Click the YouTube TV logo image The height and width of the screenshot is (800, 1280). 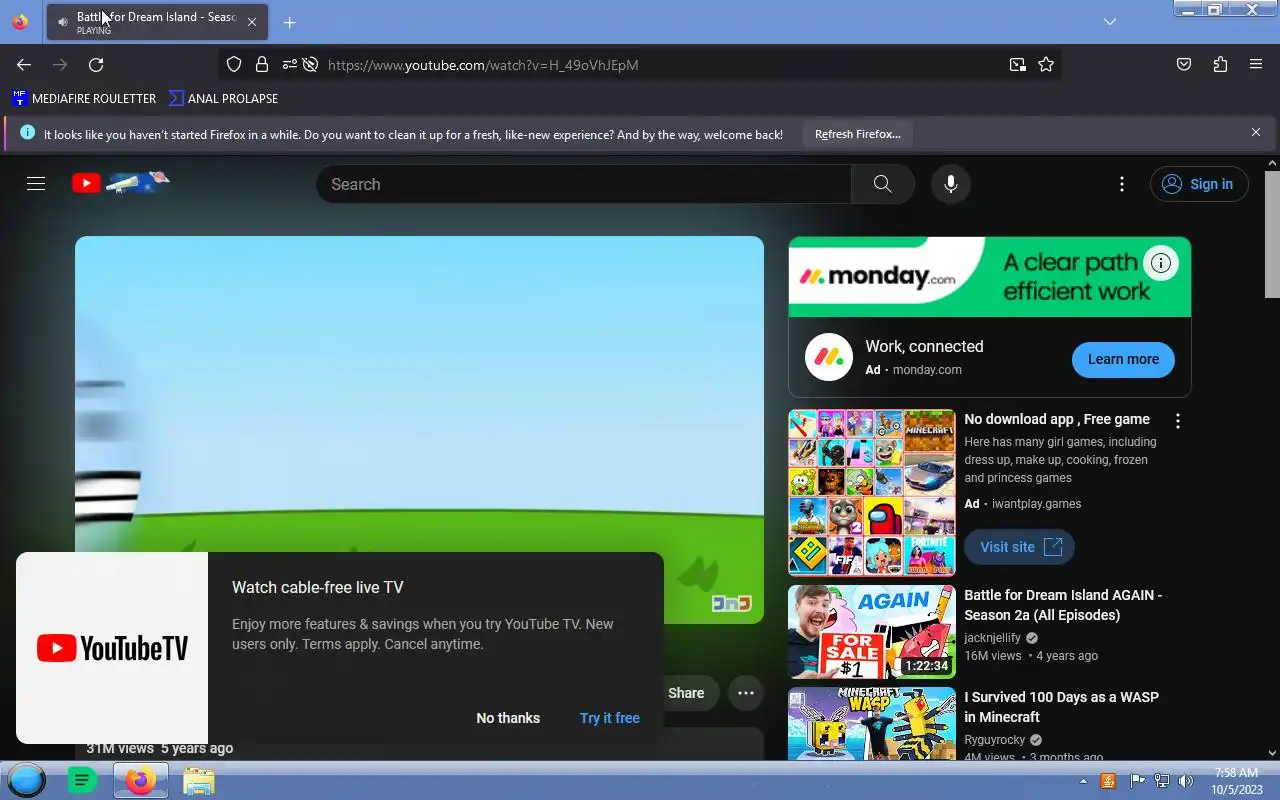tap(112, 648)
